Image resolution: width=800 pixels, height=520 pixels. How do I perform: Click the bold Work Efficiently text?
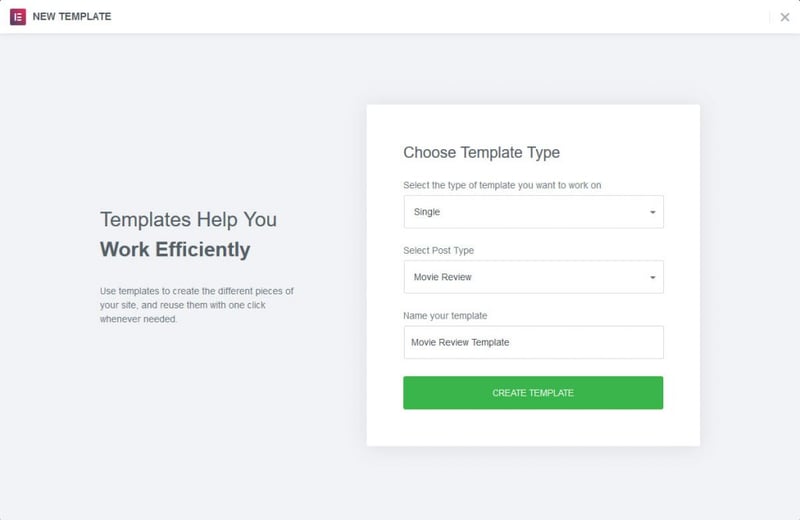(175, 249)
